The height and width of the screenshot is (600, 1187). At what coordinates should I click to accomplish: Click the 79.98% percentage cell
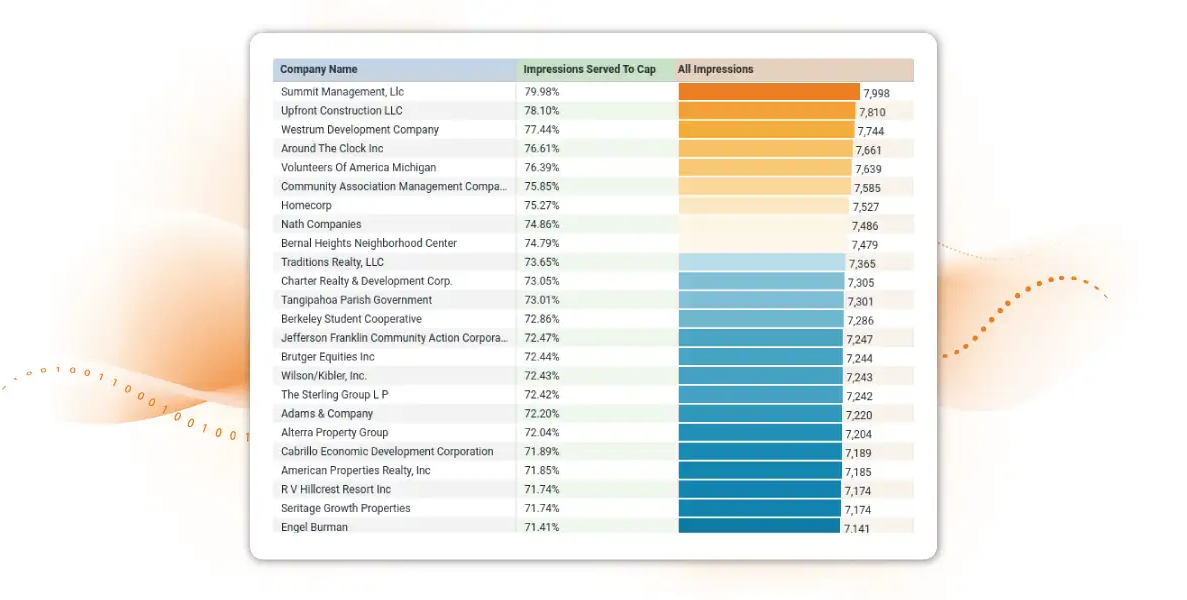click(x=542, y=92)
